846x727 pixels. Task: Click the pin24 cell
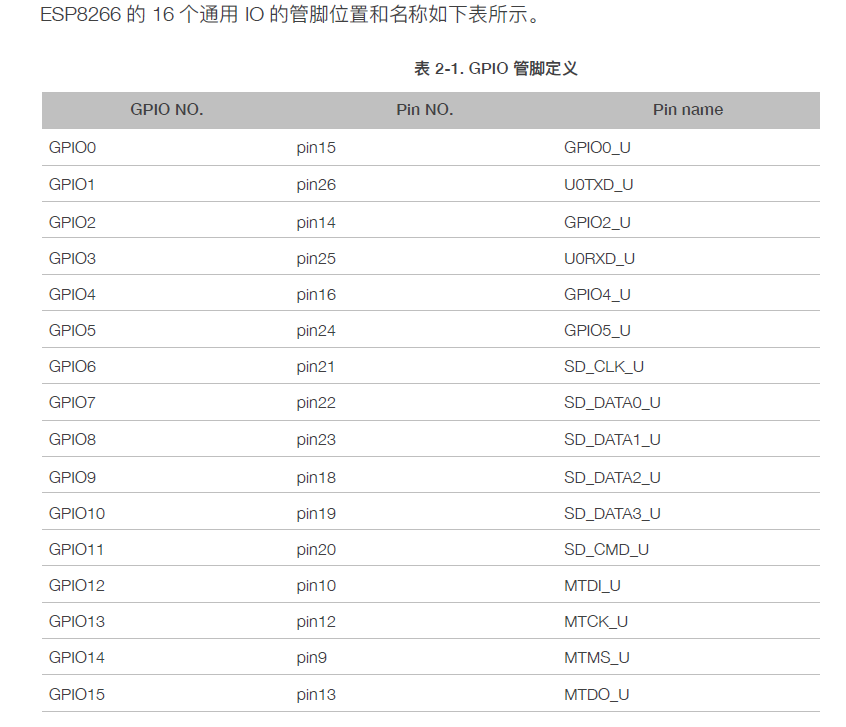(316, 331)
